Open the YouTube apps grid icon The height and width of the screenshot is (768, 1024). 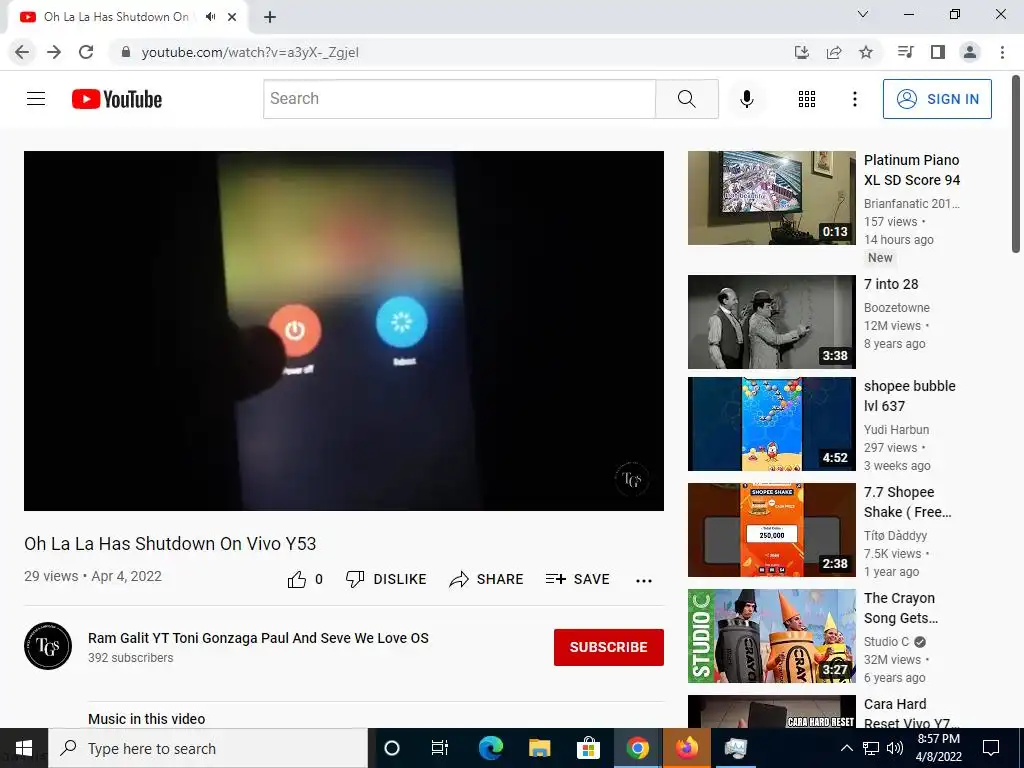(807, 99)
